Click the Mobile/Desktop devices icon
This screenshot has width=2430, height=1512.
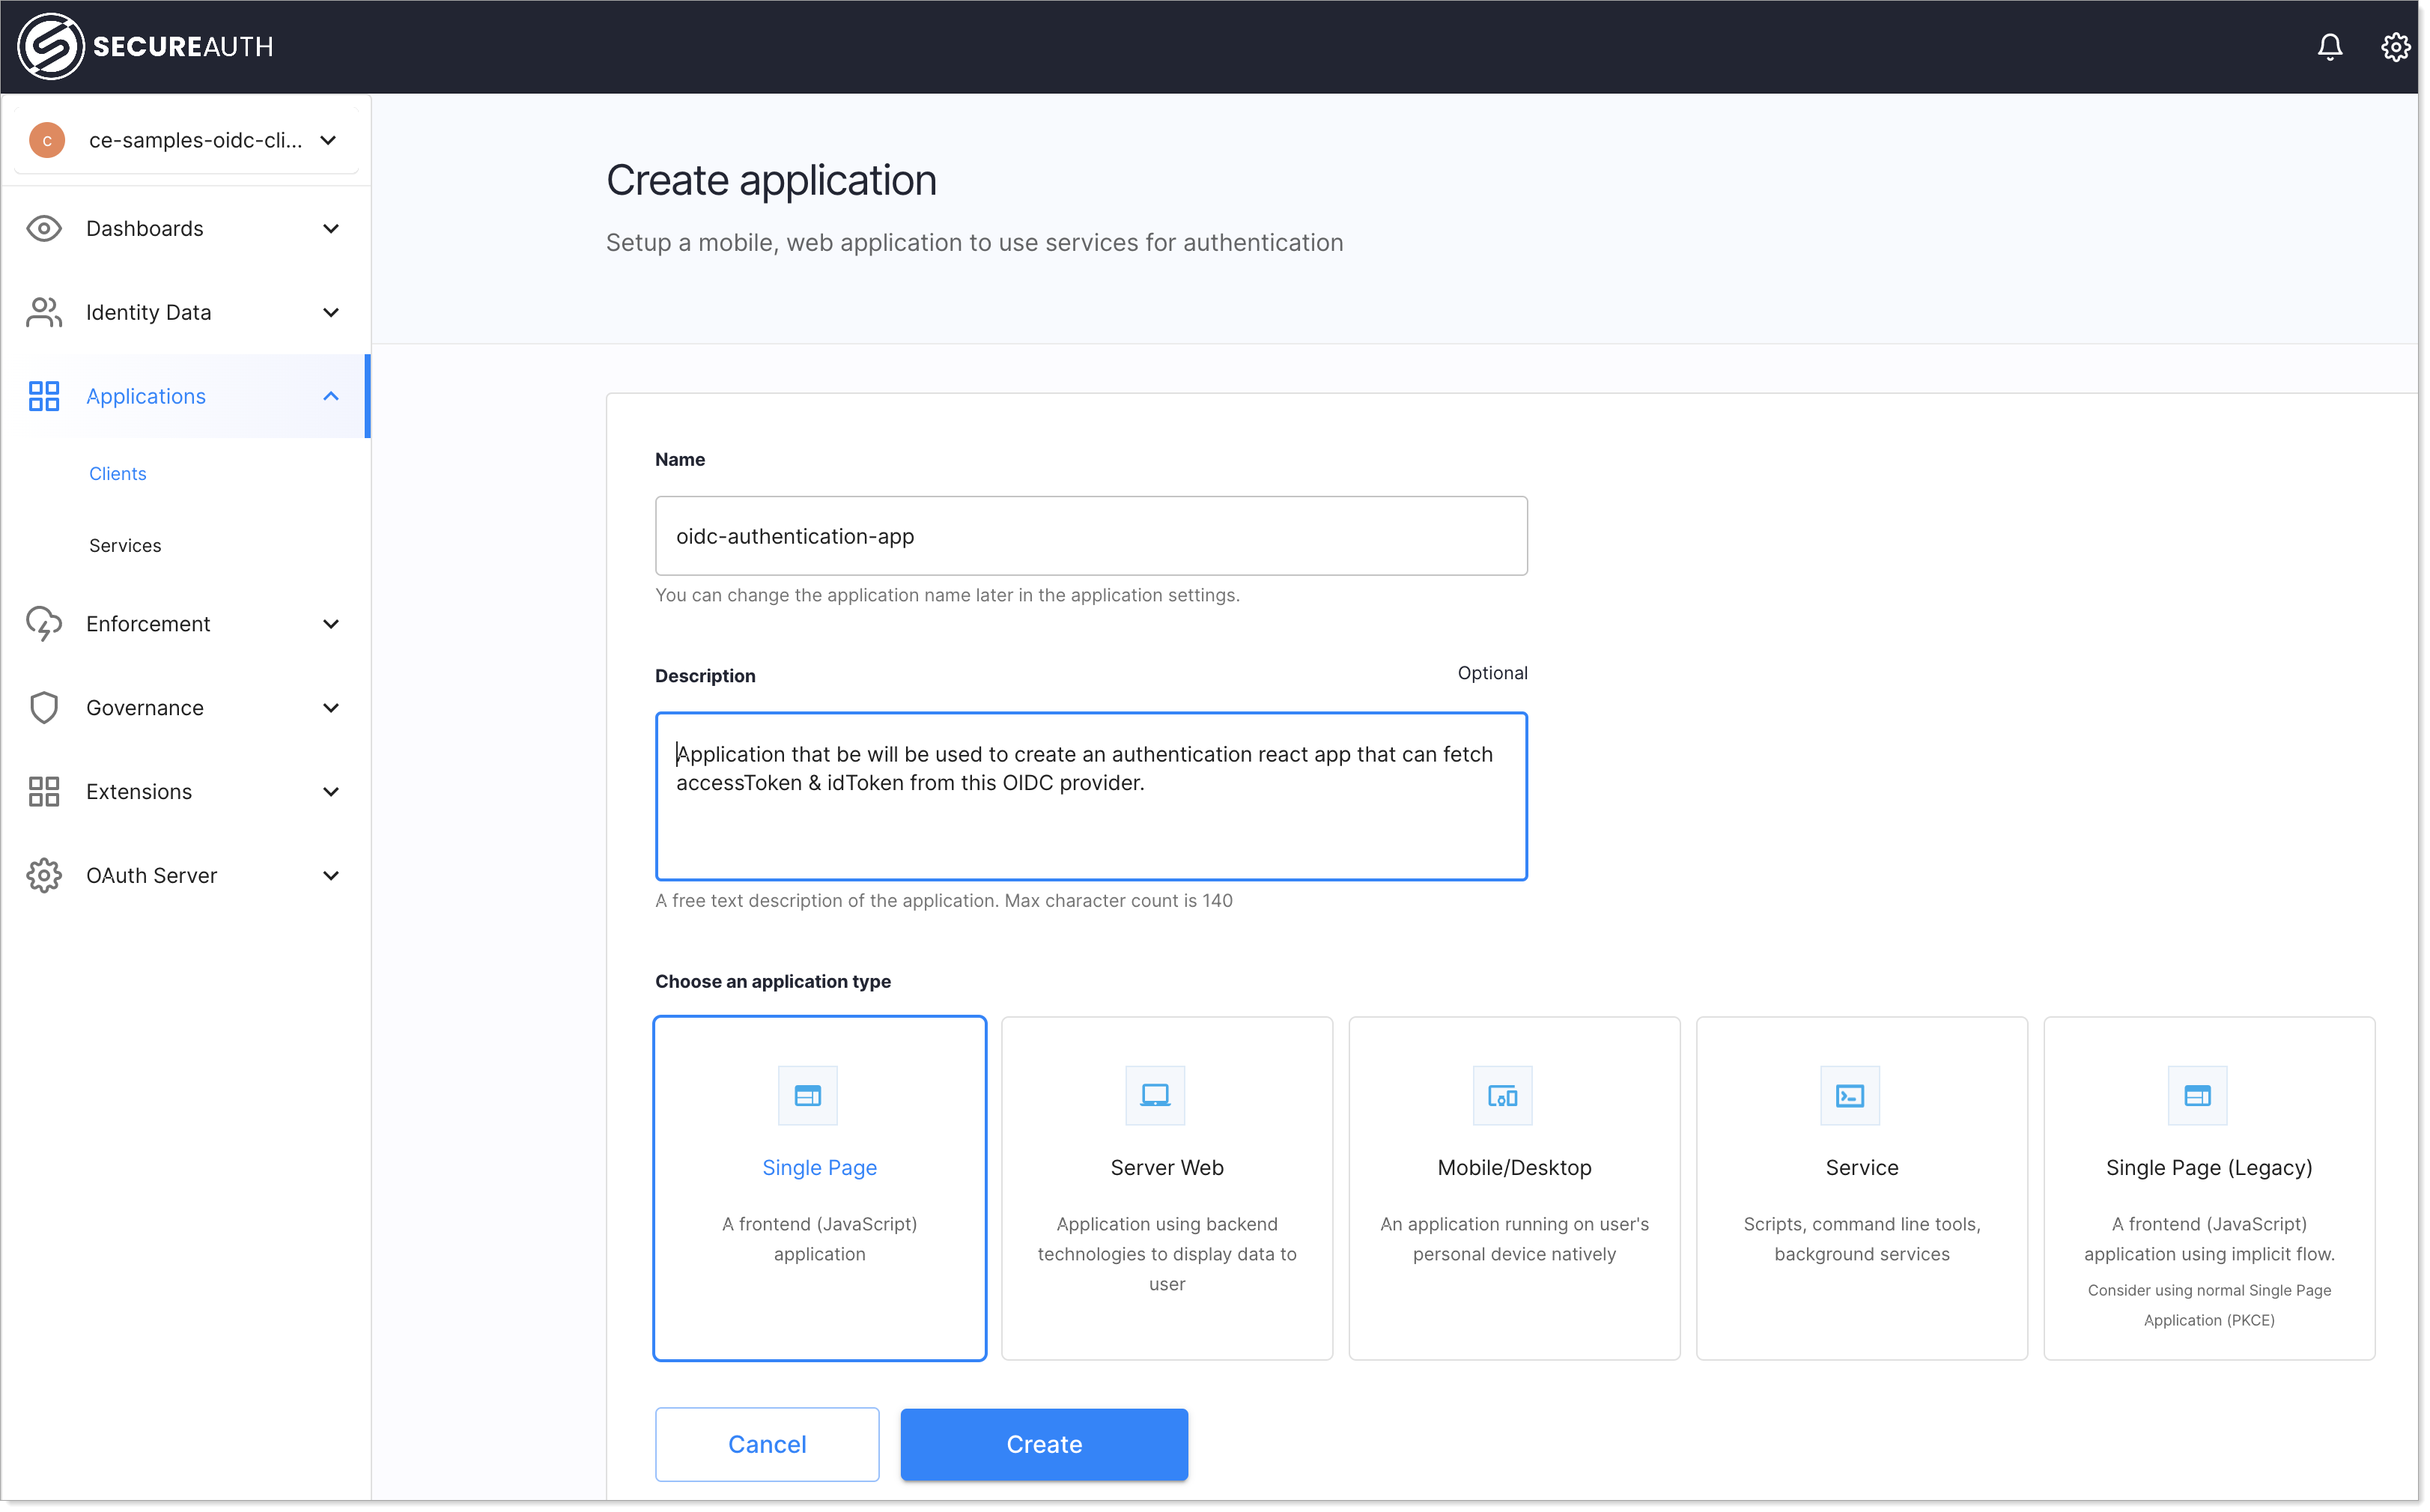coord(1503,1096)
